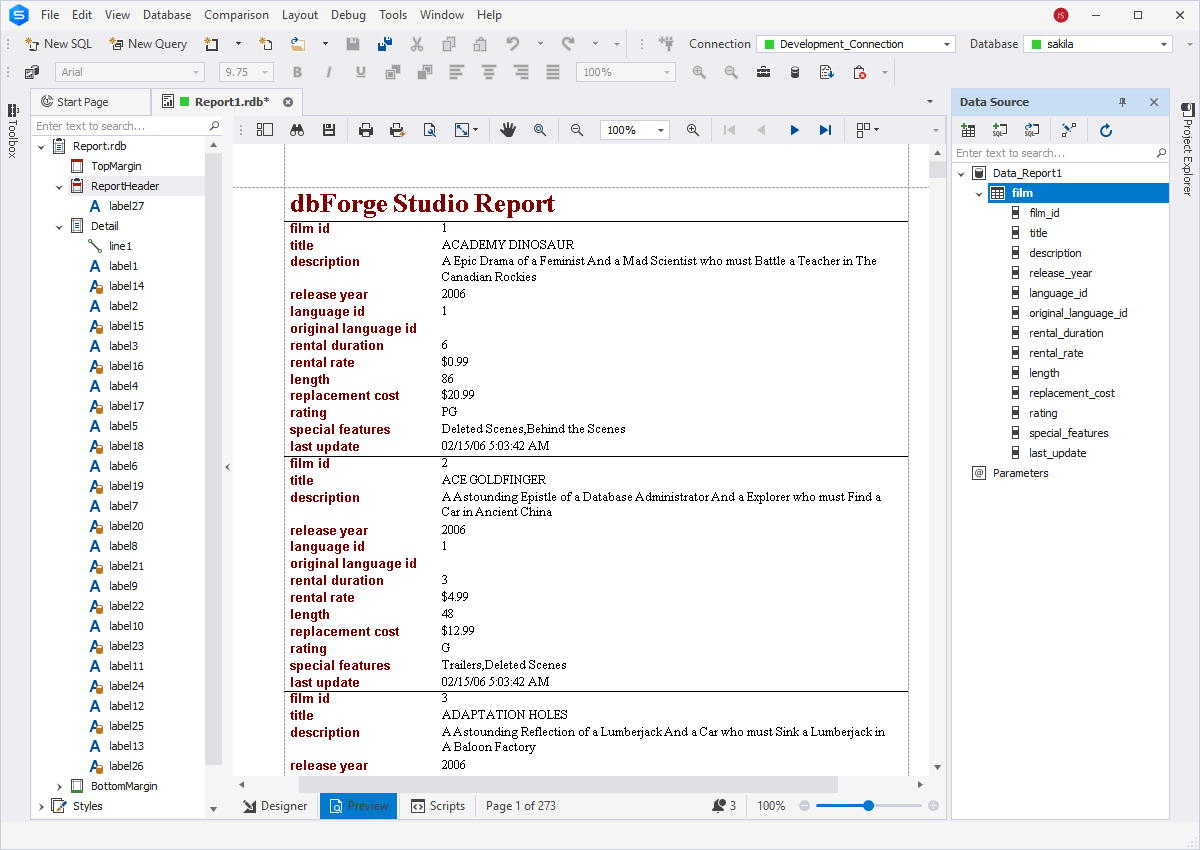Refresh the Data Source panel

[x=1106, y=130]
